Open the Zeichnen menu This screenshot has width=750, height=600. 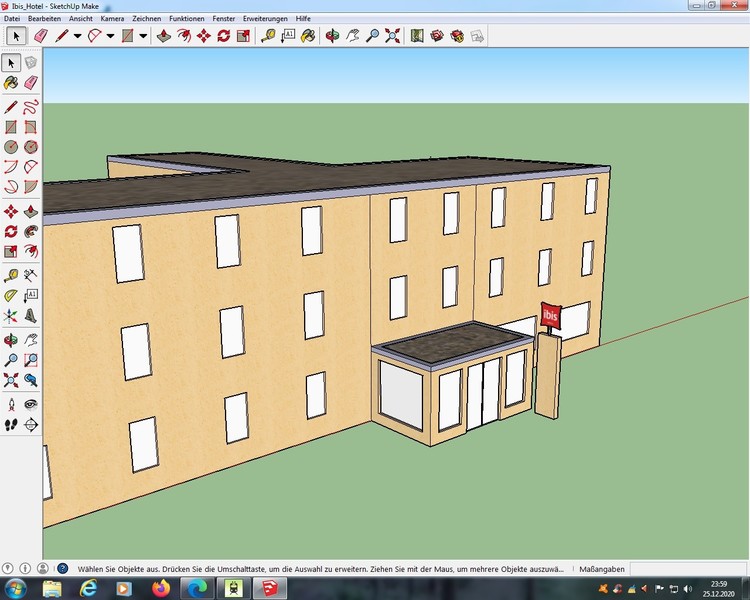click(146, 19)
